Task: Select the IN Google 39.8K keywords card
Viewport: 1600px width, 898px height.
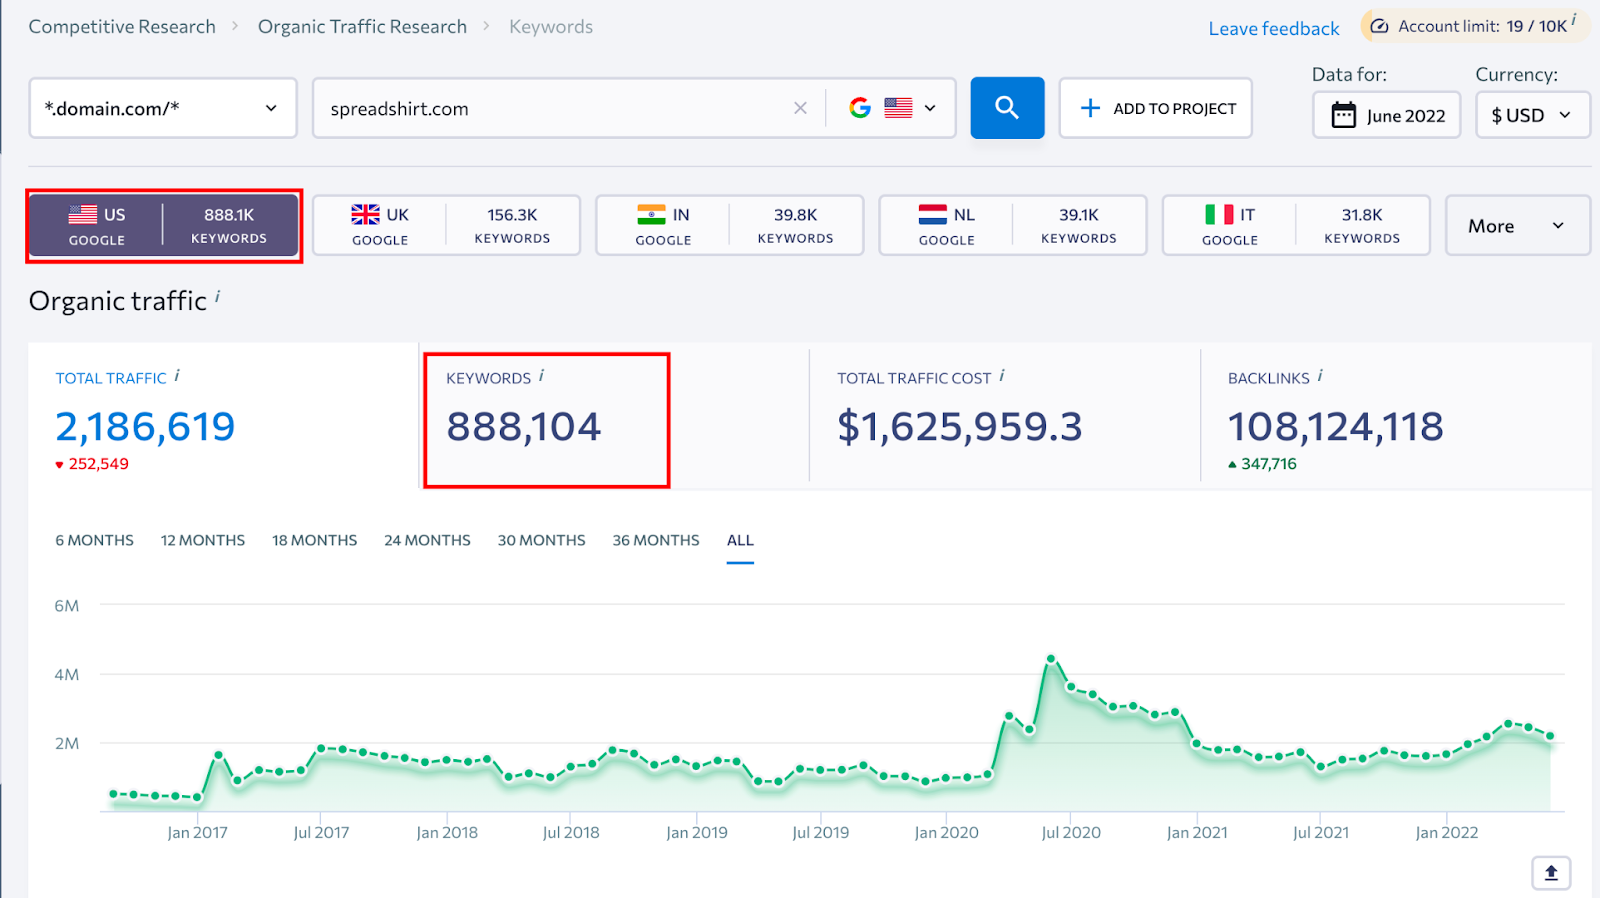Action: 730,225
